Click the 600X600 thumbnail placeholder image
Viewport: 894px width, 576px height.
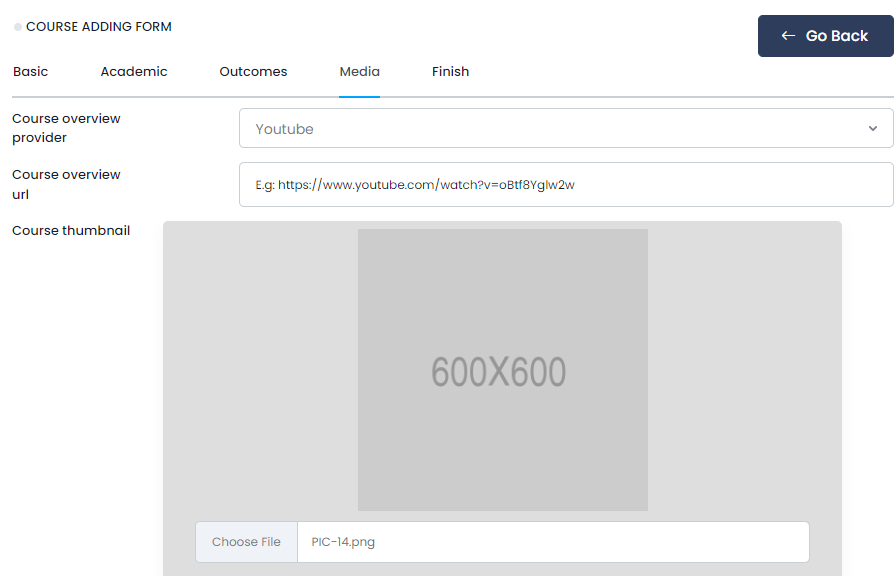pos(502,370)
